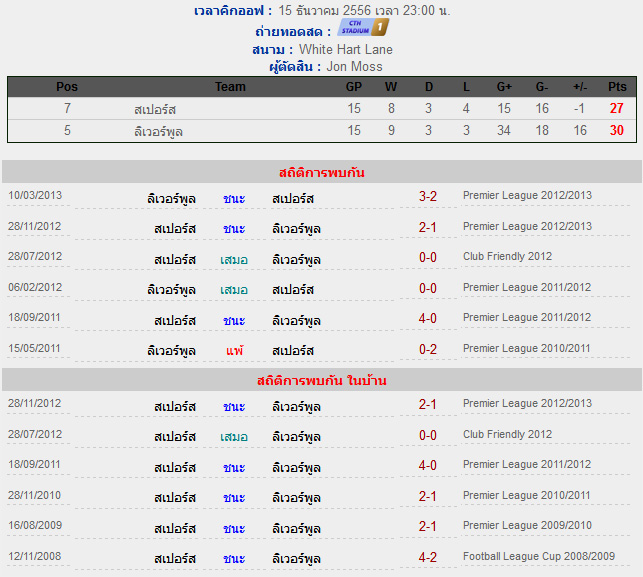Click 2-1 score in the 16/08/2009 row

point(428,527)
